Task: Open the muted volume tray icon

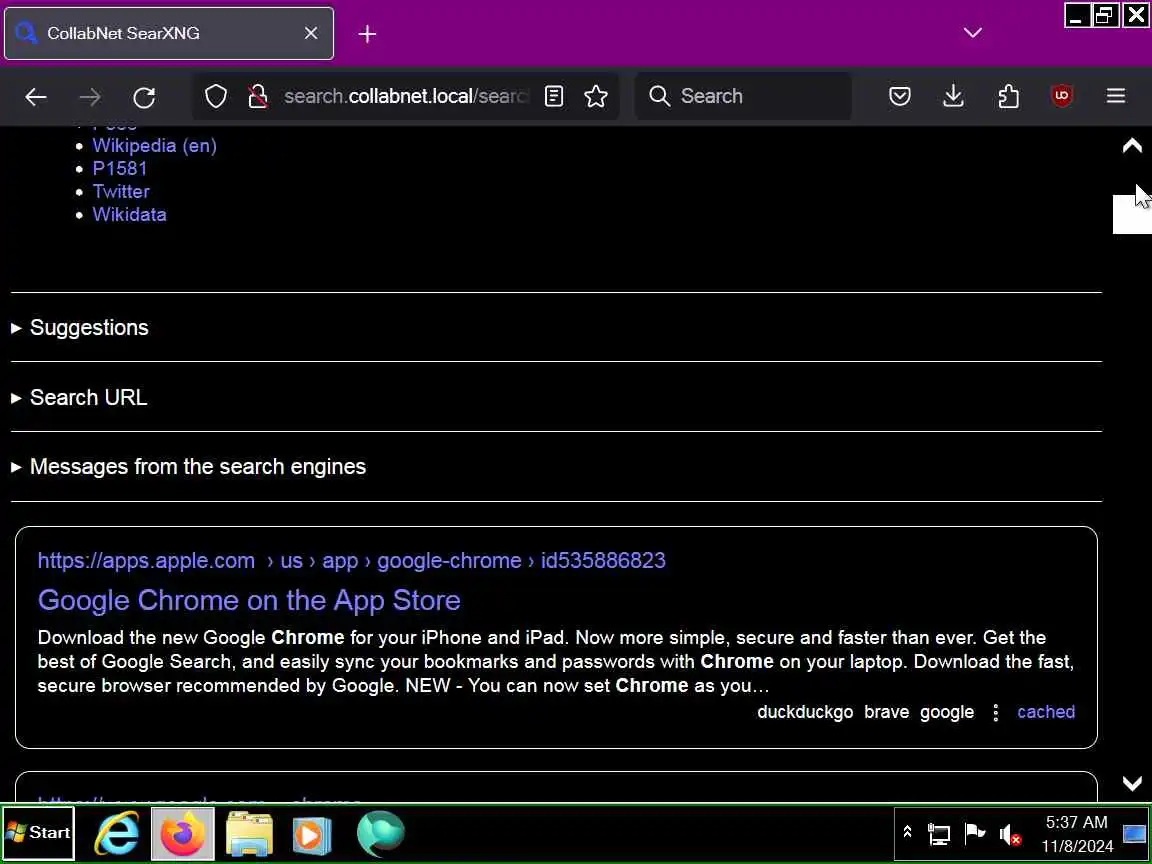Action: pyautogui.click(x=1010, y=835)
